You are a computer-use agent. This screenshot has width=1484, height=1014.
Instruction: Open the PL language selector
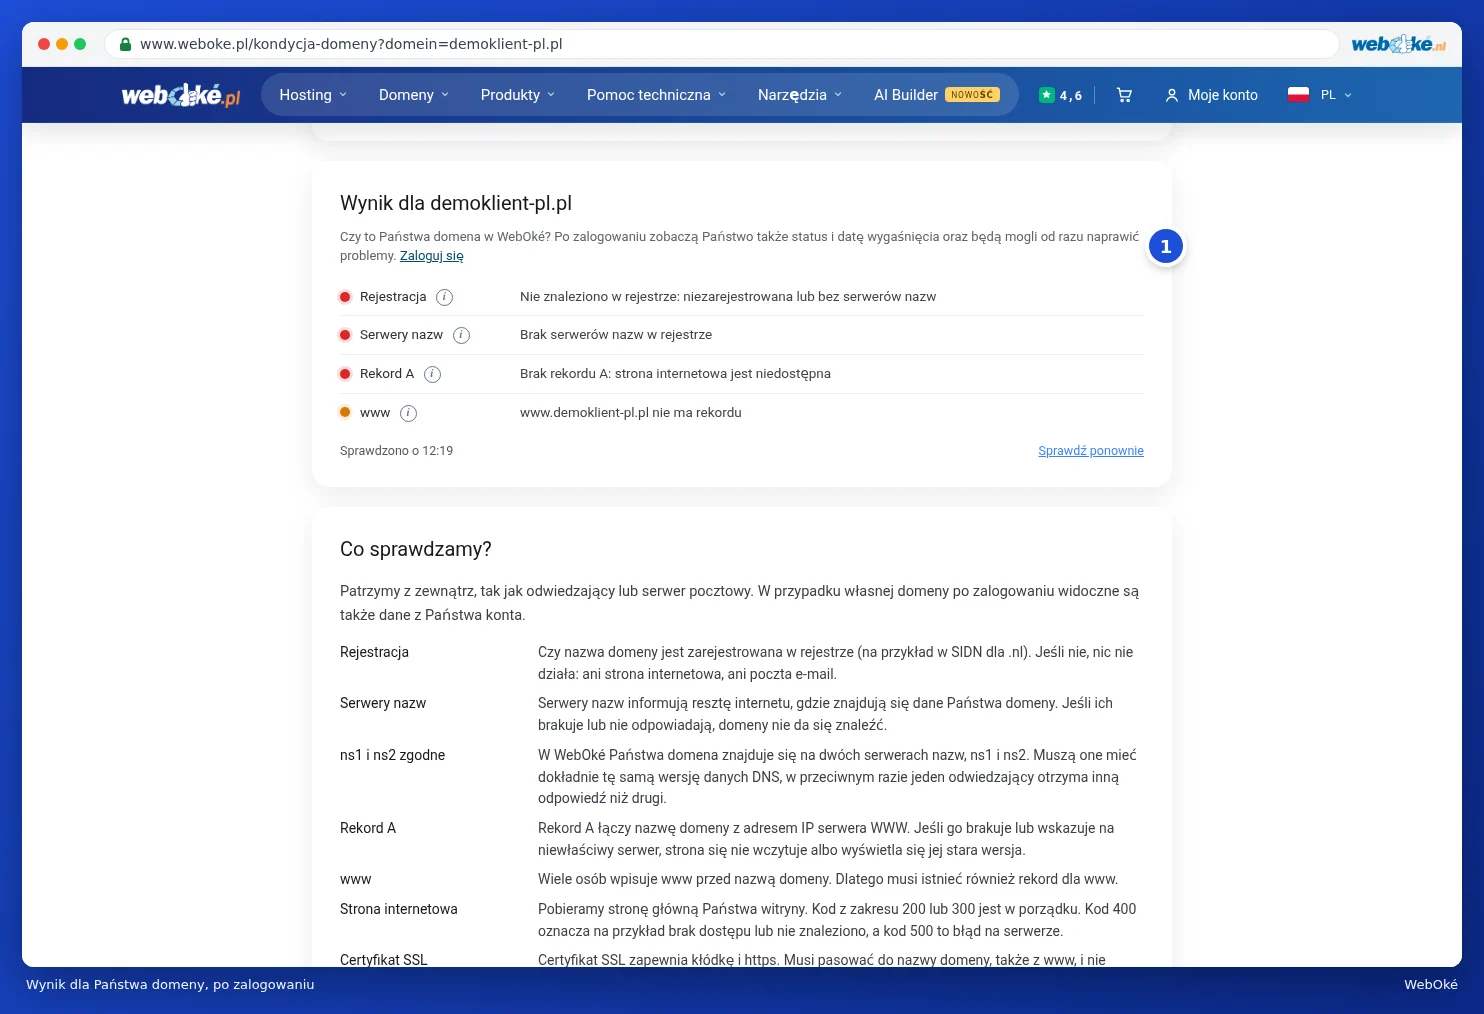pyautogui.click(x=1336, y=95)
